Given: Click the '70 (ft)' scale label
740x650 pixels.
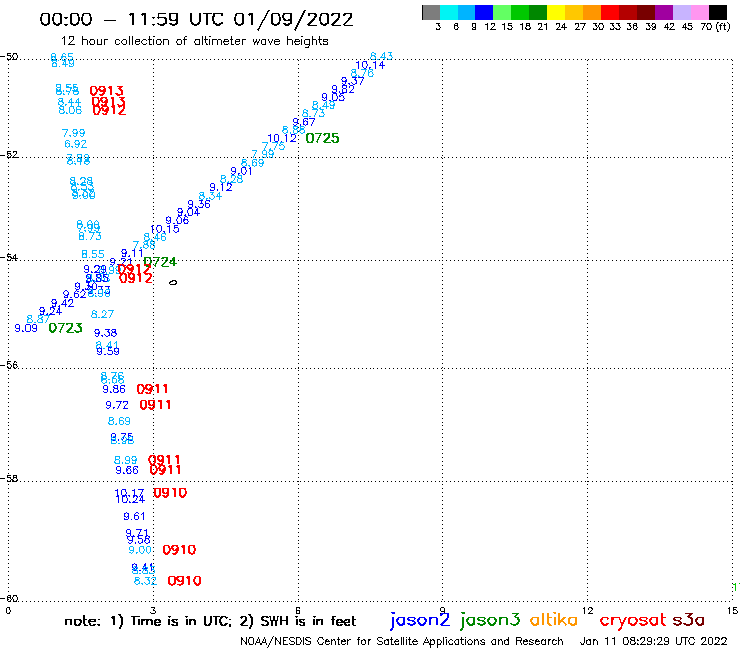Looking at the screenshot, I should click(x=715, y=26).
